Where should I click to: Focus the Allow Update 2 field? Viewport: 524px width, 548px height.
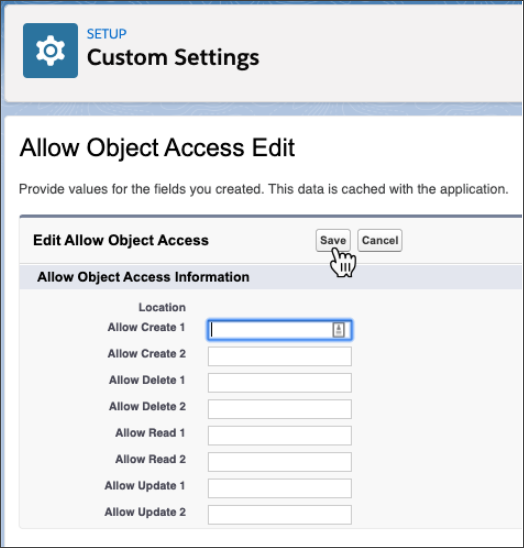point(280,514)
